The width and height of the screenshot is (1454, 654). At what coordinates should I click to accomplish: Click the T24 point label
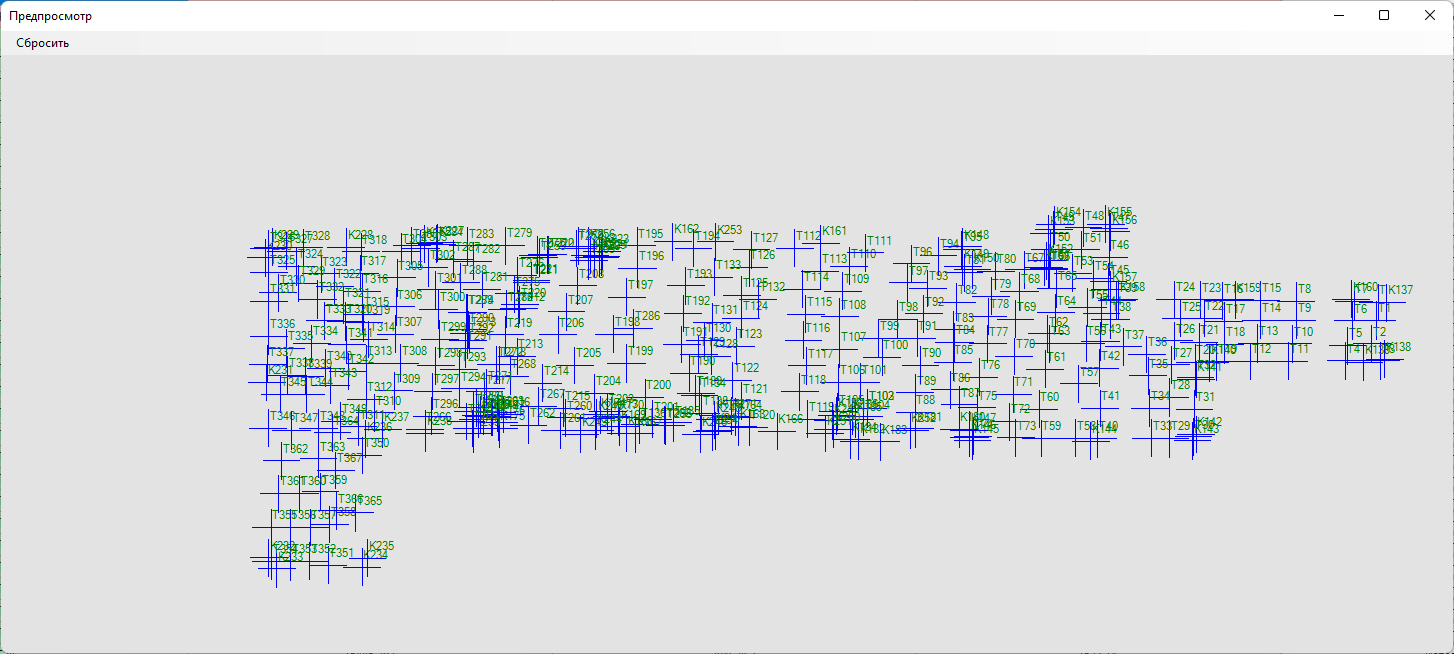coord(1185,287)
